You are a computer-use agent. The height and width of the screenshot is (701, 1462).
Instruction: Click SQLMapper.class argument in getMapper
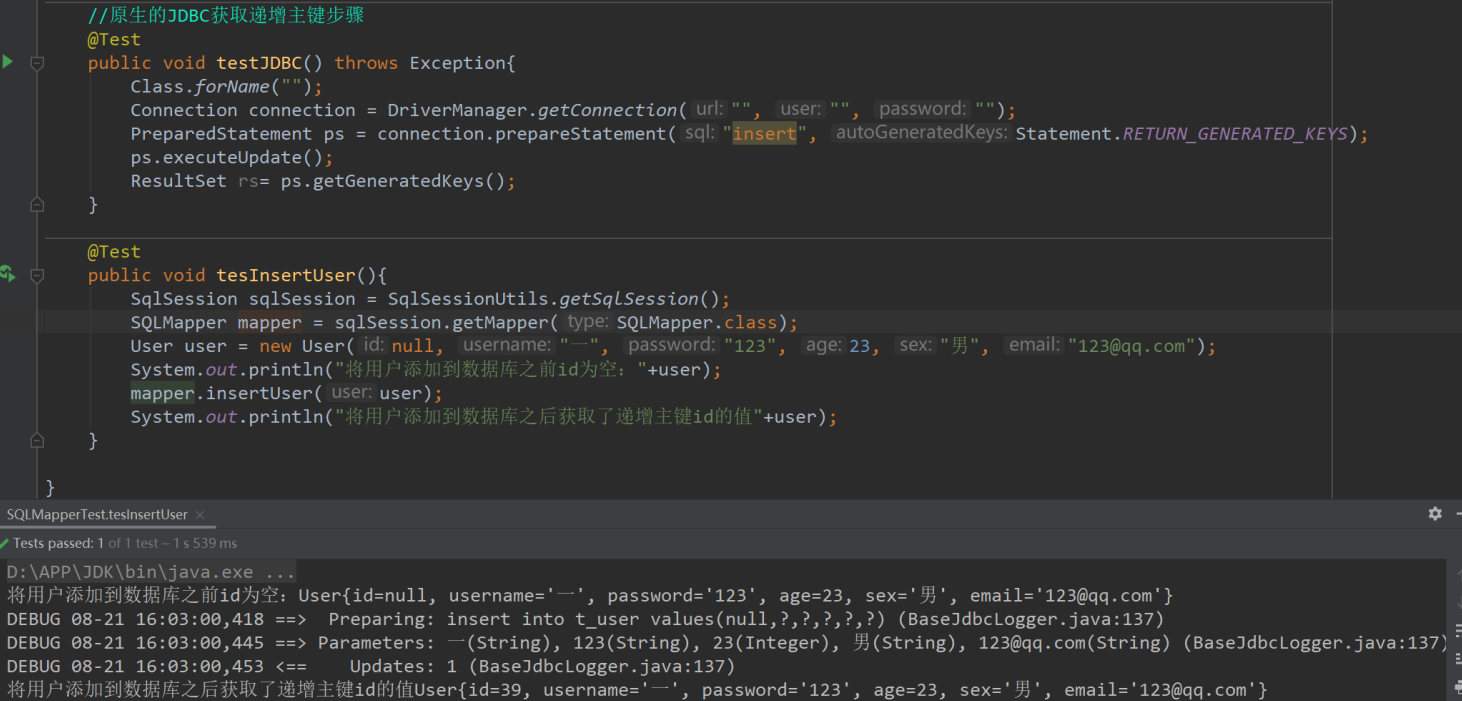696,323
